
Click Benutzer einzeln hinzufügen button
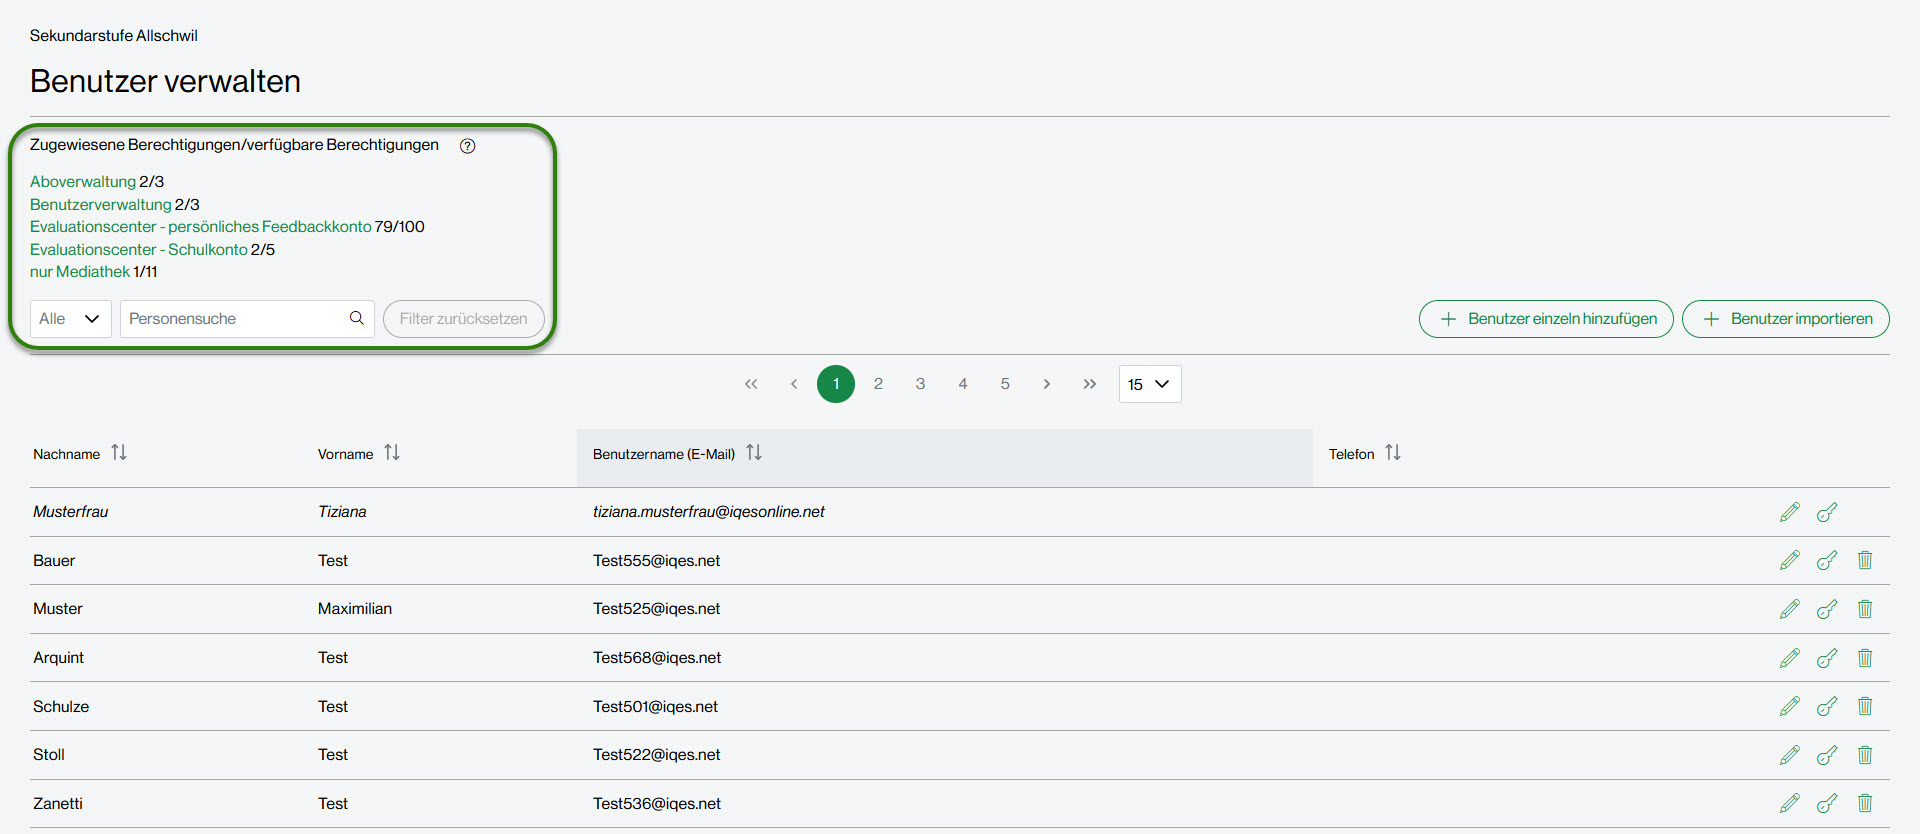[x=1545, y=319]
